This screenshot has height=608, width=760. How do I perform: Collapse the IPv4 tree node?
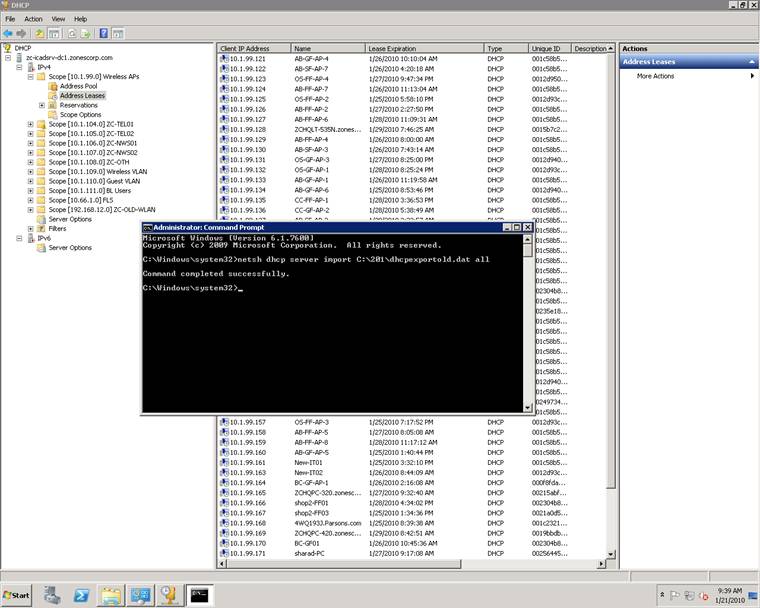click(x=19, y=67)
